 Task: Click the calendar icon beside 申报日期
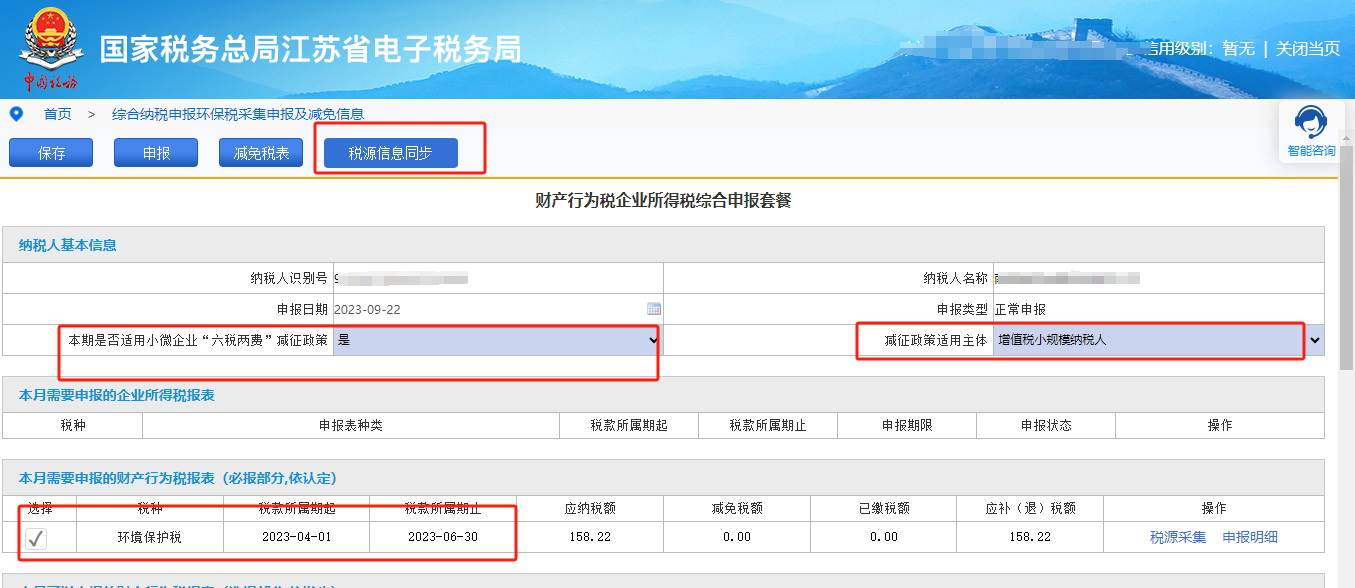654,309
